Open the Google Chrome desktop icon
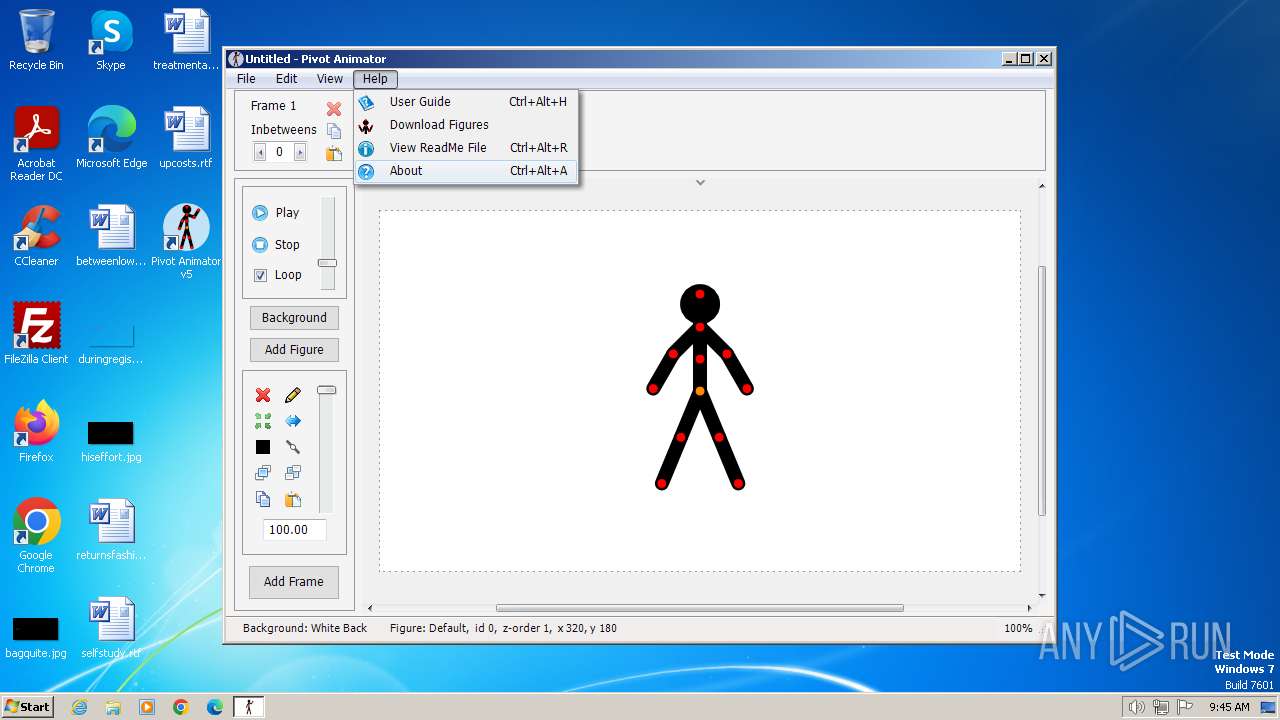The image size is (1280, 720). coord(36,536)
